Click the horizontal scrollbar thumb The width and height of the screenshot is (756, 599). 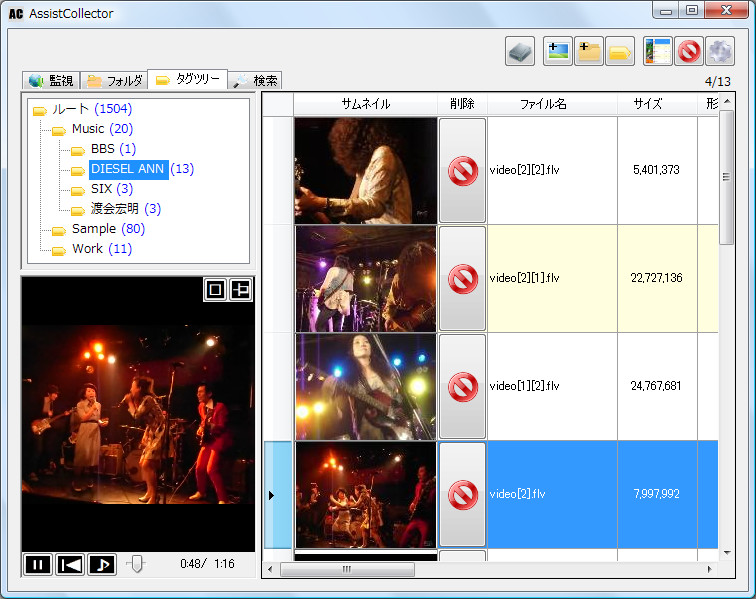point(347,569)
